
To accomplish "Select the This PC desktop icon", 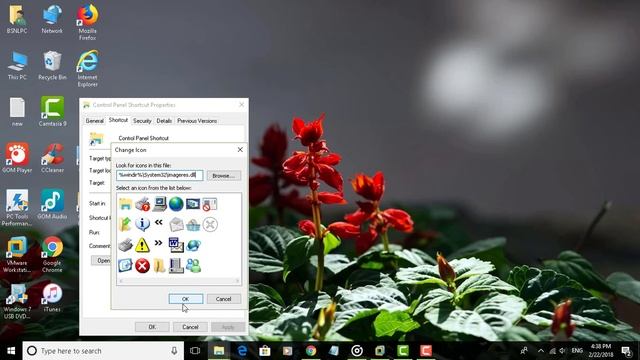I will click(17, 65).
